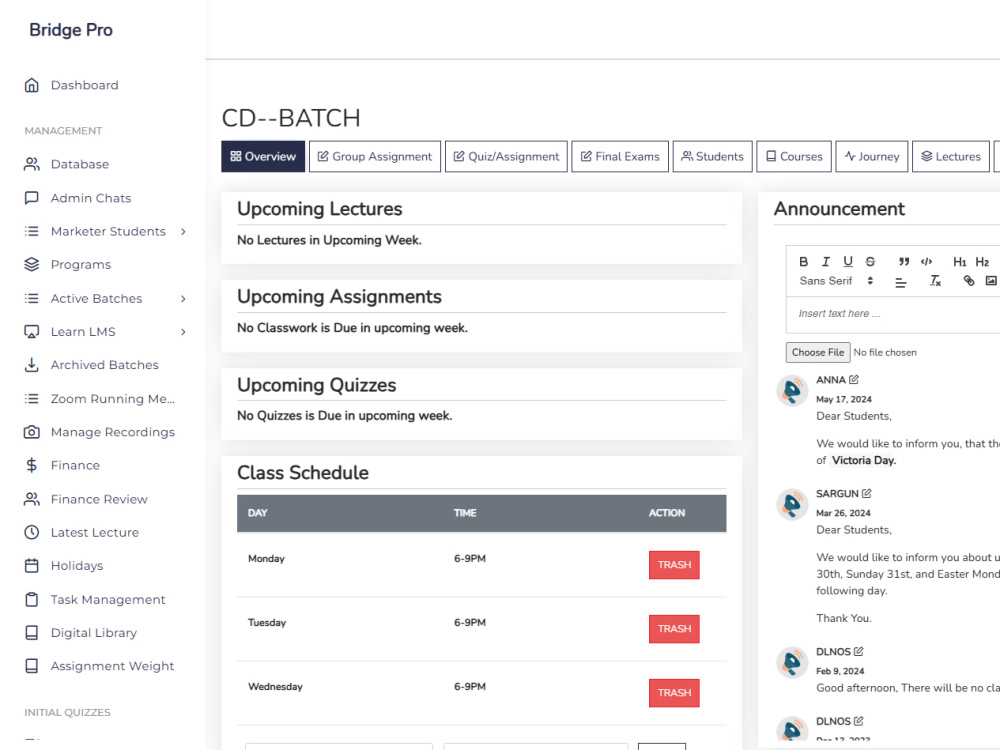Image resolution: width=1000 pixels, height=750 pixels.
Task: Click the Tuesday day cell
Action: pos(267,622)
